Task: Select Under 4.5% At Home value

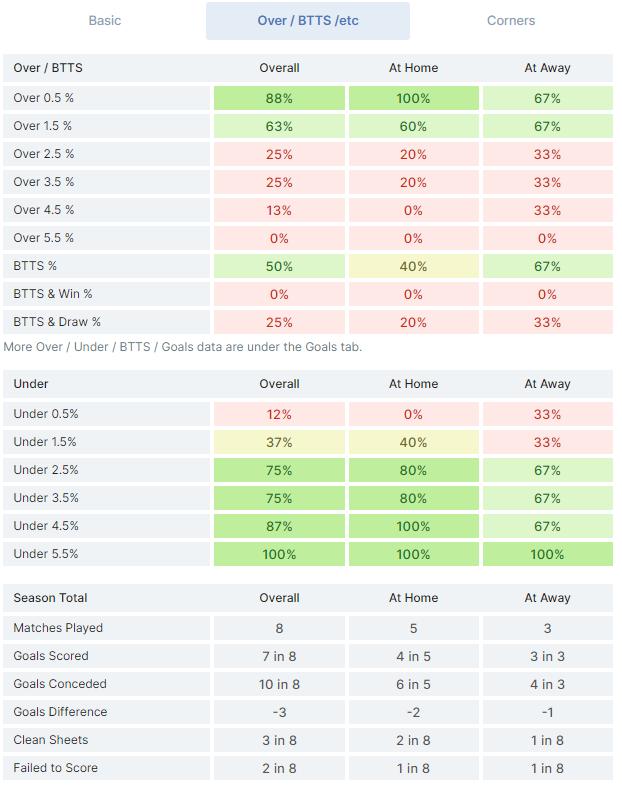Action: point(413,527)
